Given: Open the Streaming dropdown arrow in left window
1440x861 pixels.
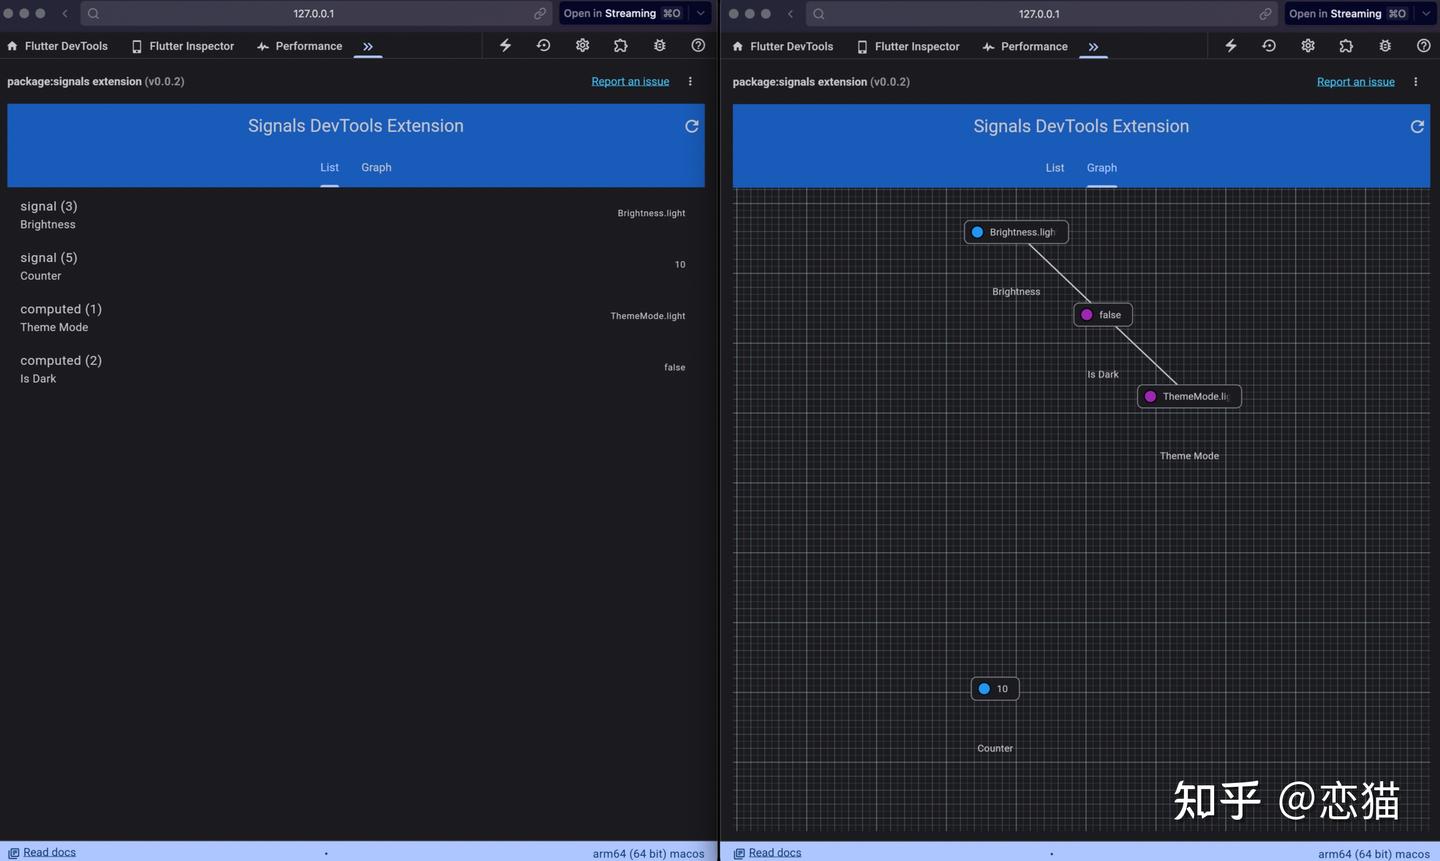Looking at the screenshot, I should point(700,14).
